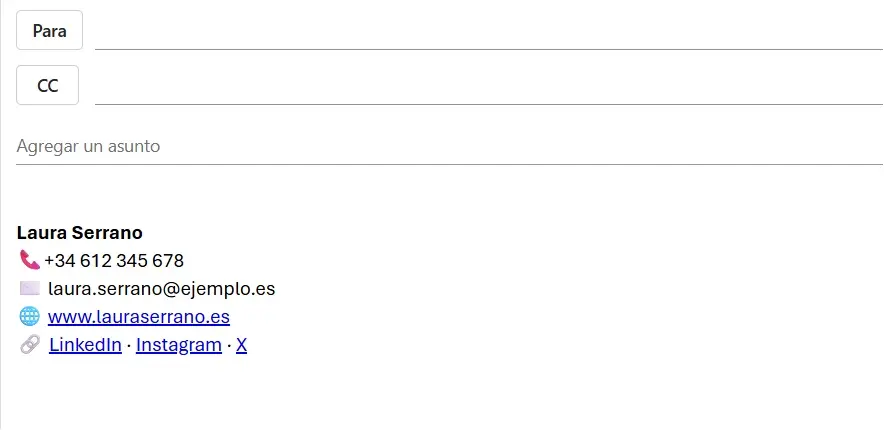Viewport: 884px width, 430px height.
Task: Open the CC recipient picker button
Action: coord(47,86)
